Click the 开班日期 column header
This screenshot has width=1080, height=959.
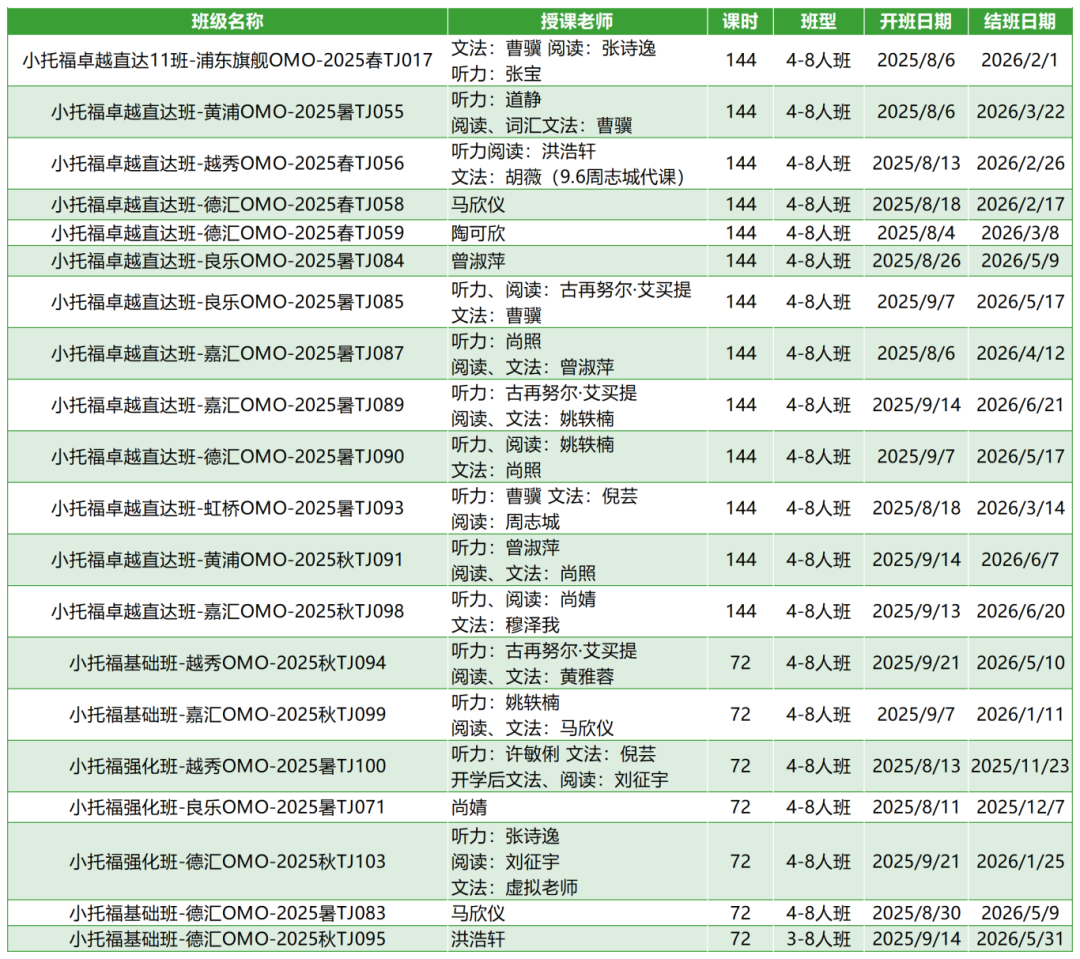click(x=915, y=21)
